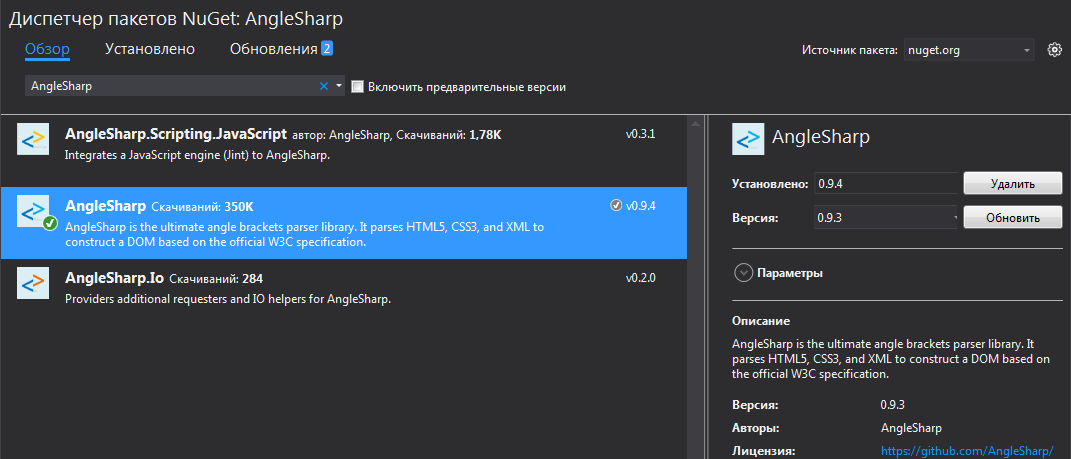Select the AngleSharp package title in list
1071x459 pixels.
click(x=105, y=206)
